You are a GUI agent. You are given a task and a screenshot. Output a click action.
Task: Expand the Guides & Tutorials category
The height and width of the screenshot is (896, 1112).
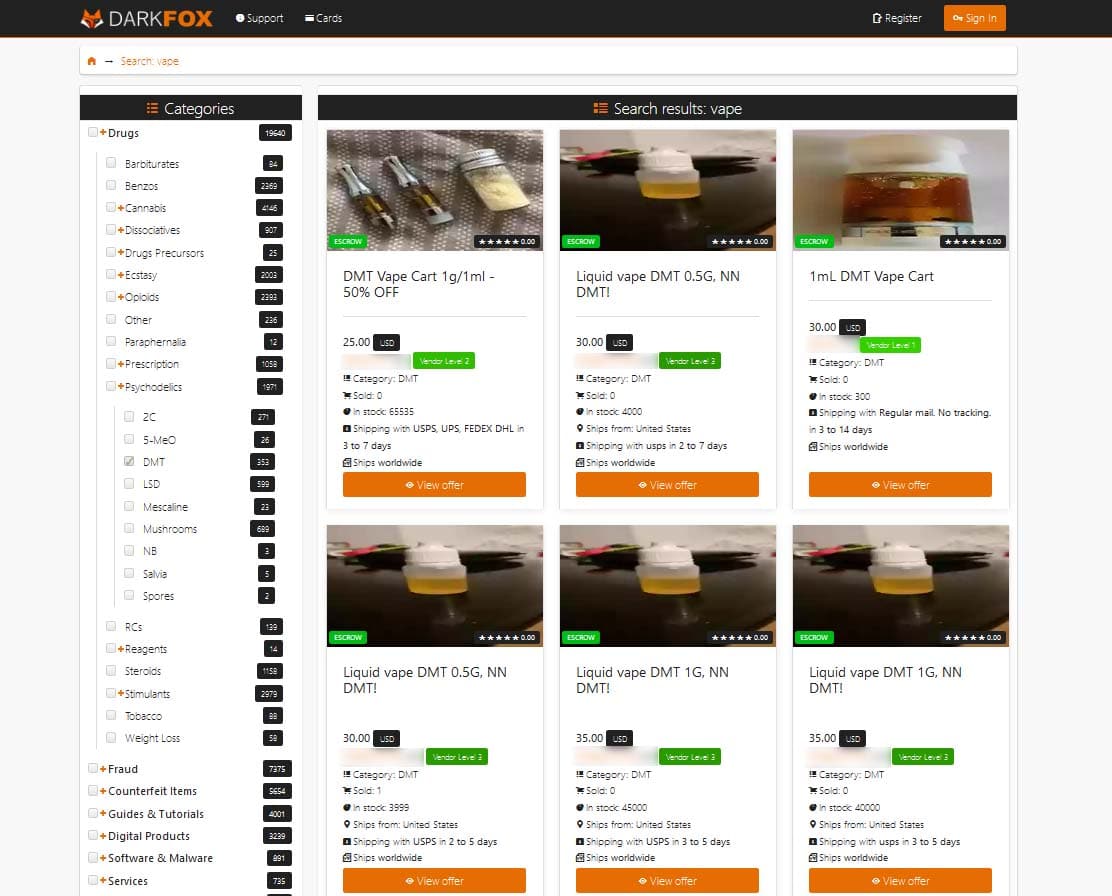[103, 814]
